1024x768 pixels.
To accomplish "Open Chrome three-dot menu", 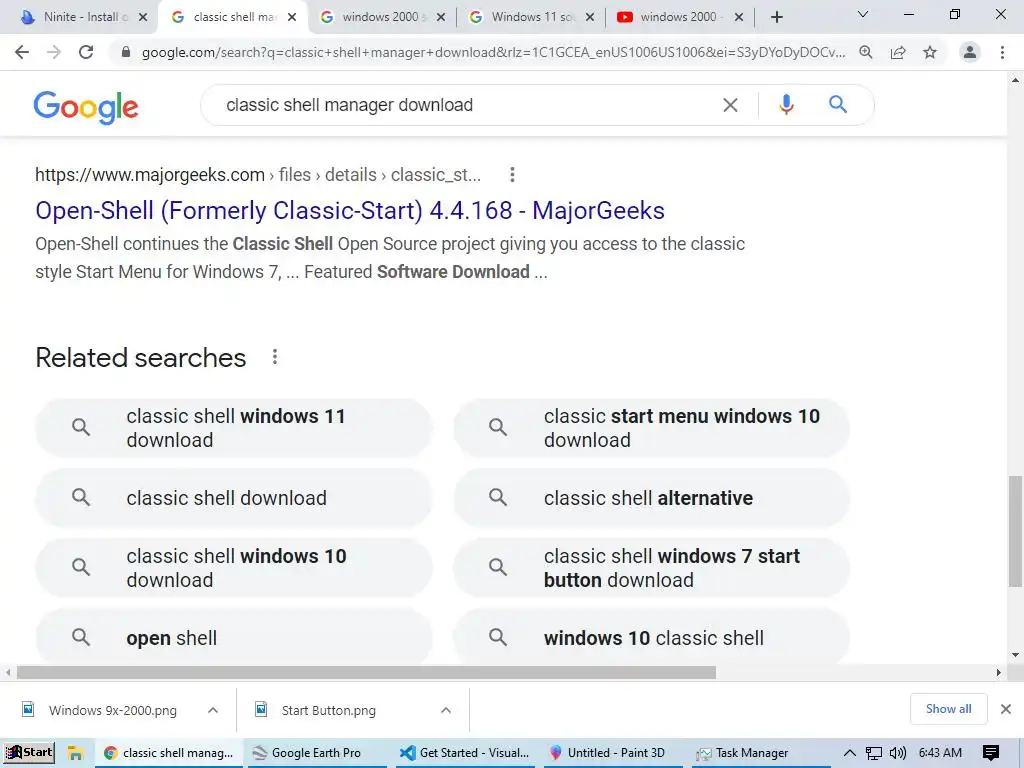I will pyautogui.click(x=1002, y=52).
